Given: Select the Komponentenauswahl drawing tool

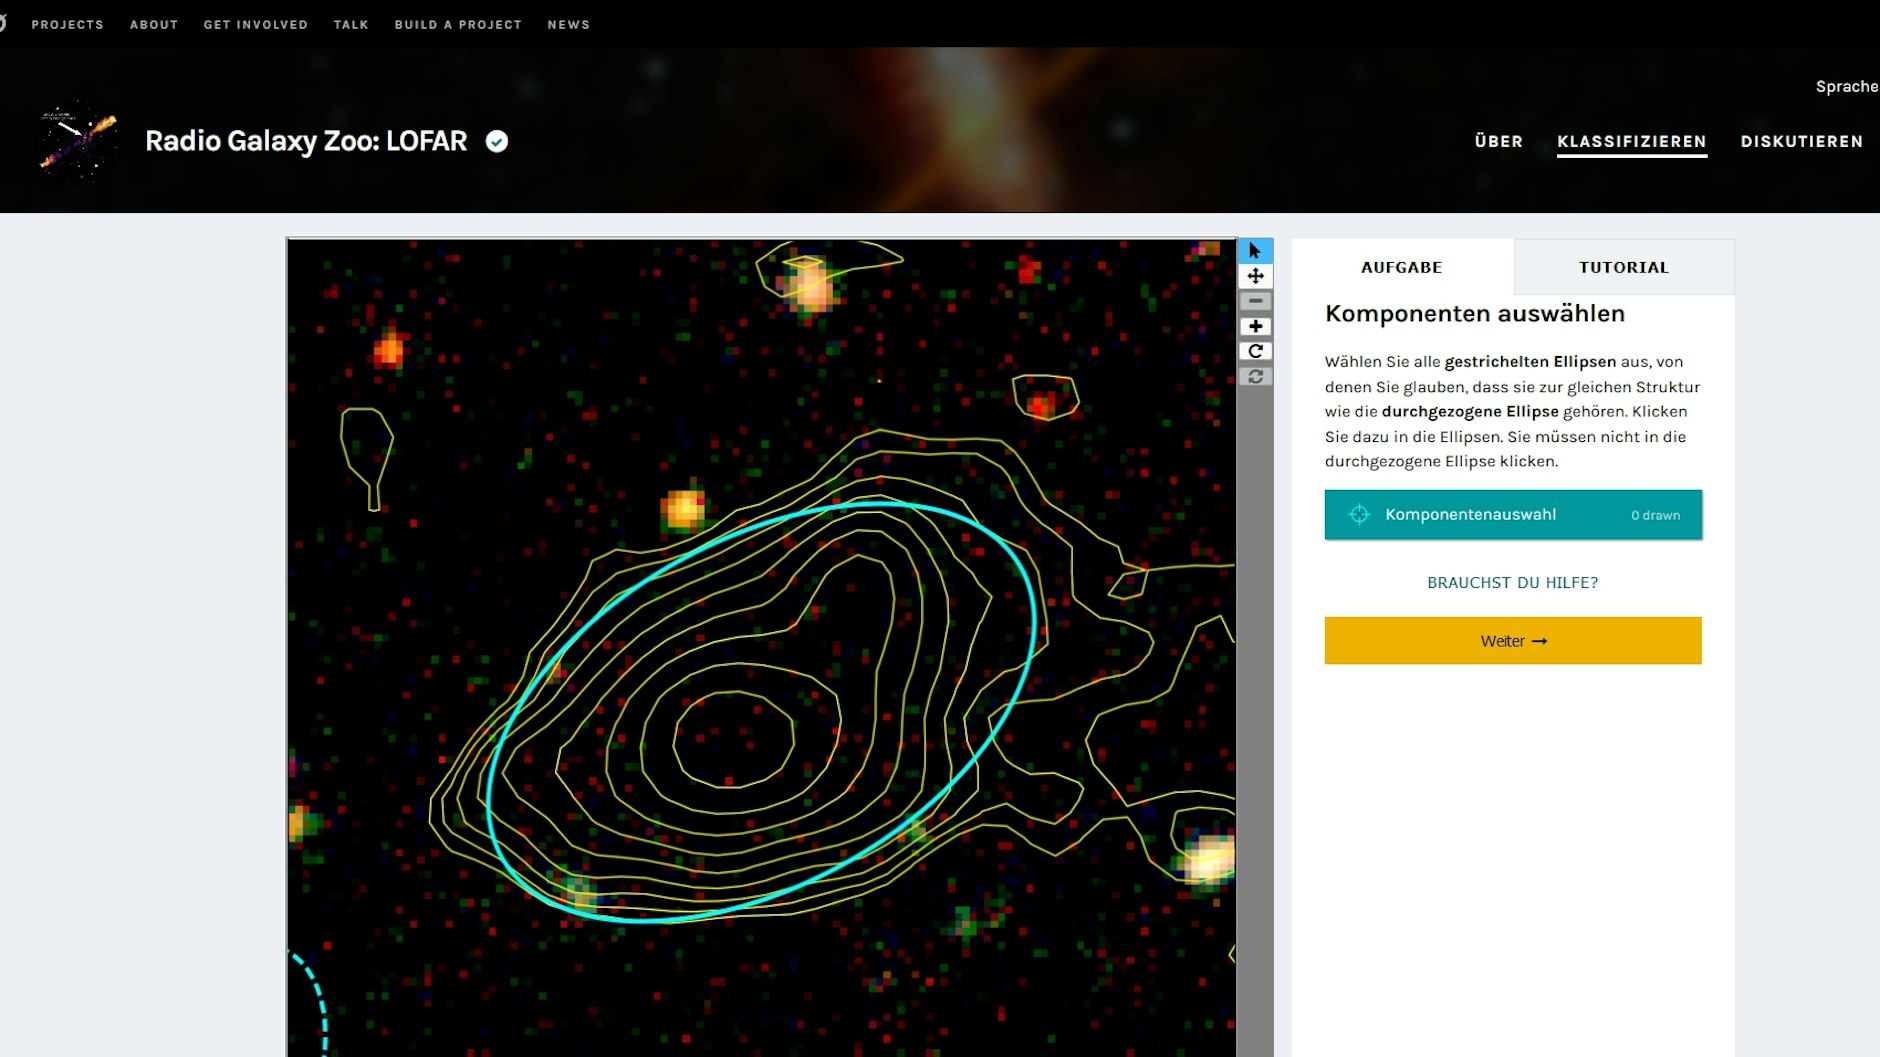Looking at the screenshot, I should pos(1512,515).
